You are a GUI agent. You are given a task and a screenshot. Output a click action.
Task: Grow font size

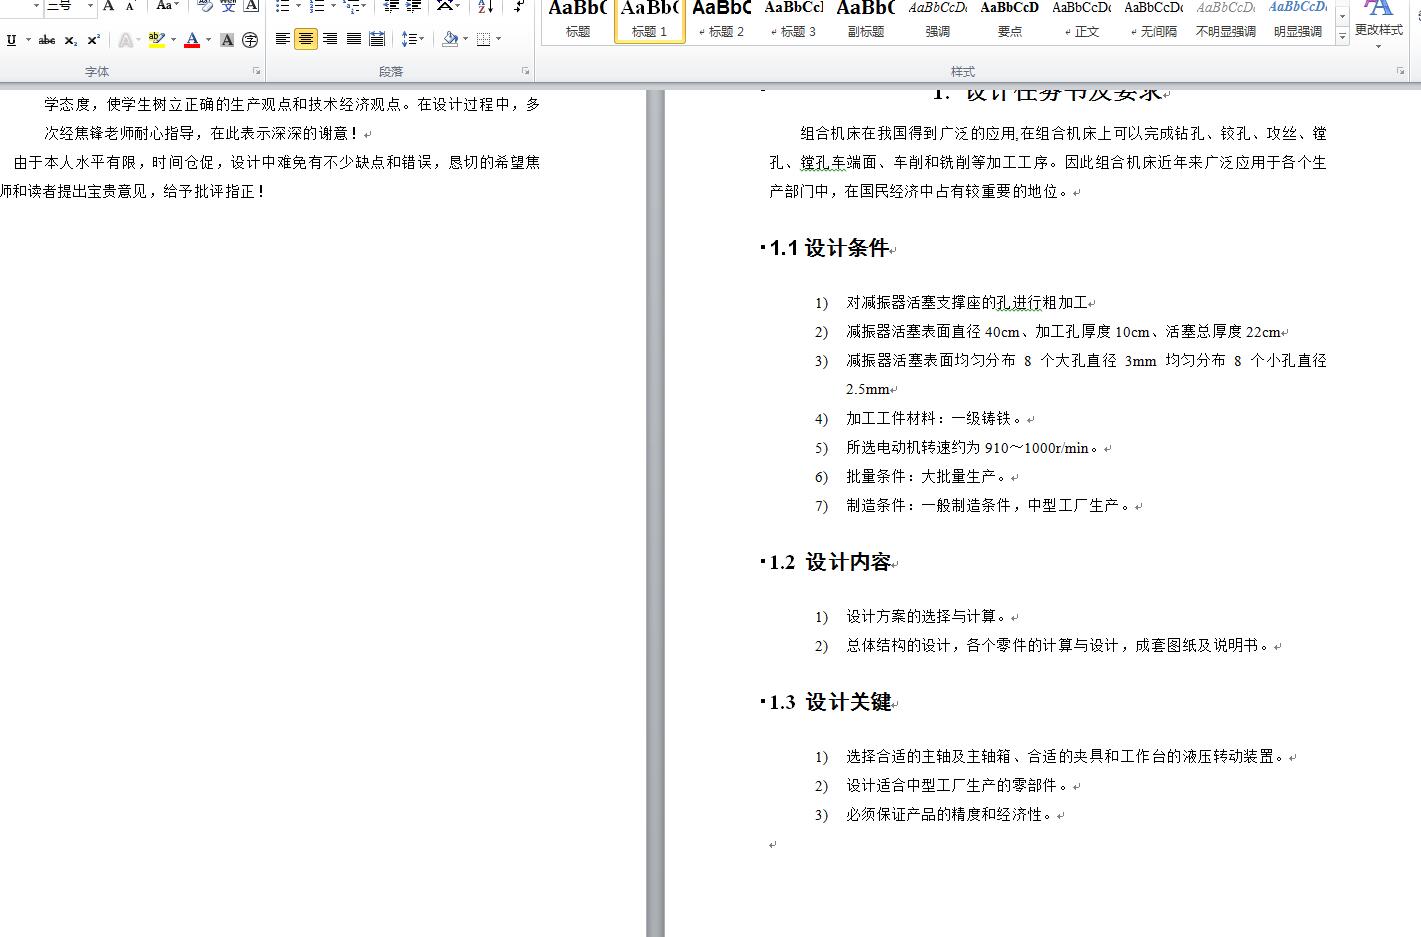click(x=109, y=6)
